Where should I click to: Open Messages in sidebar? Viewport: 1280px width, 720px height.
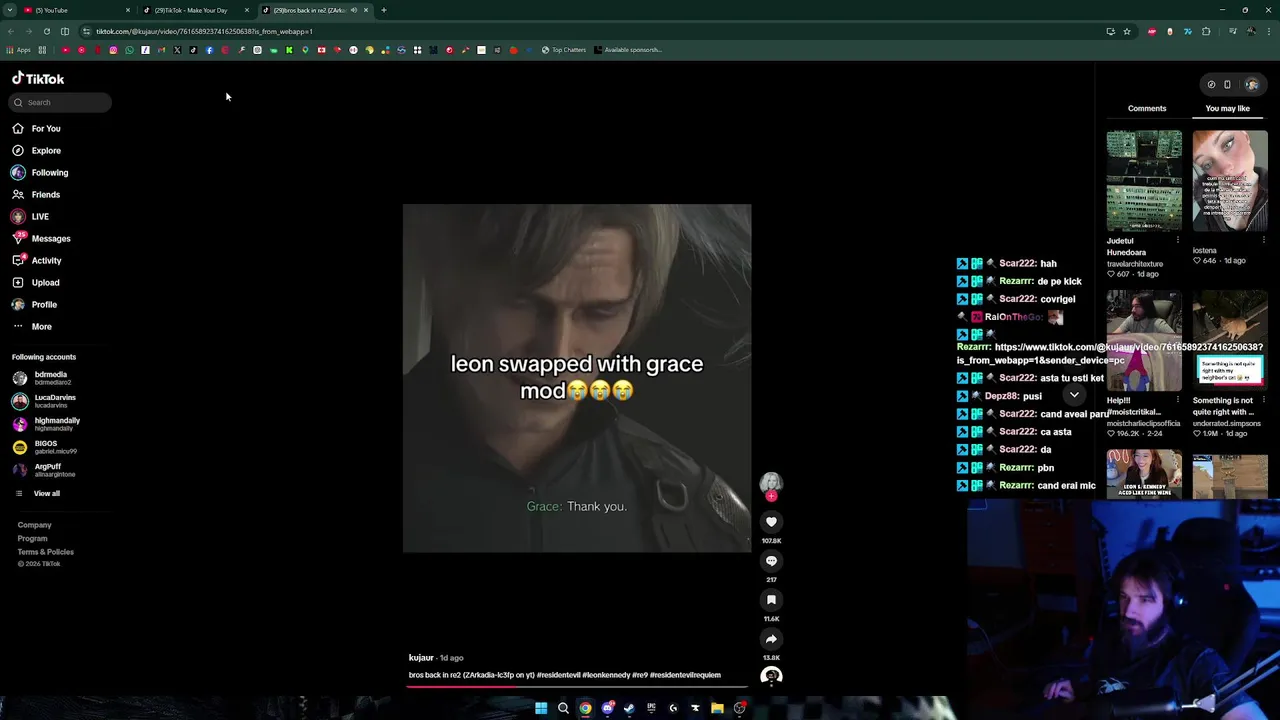click(x=41, y=238)
